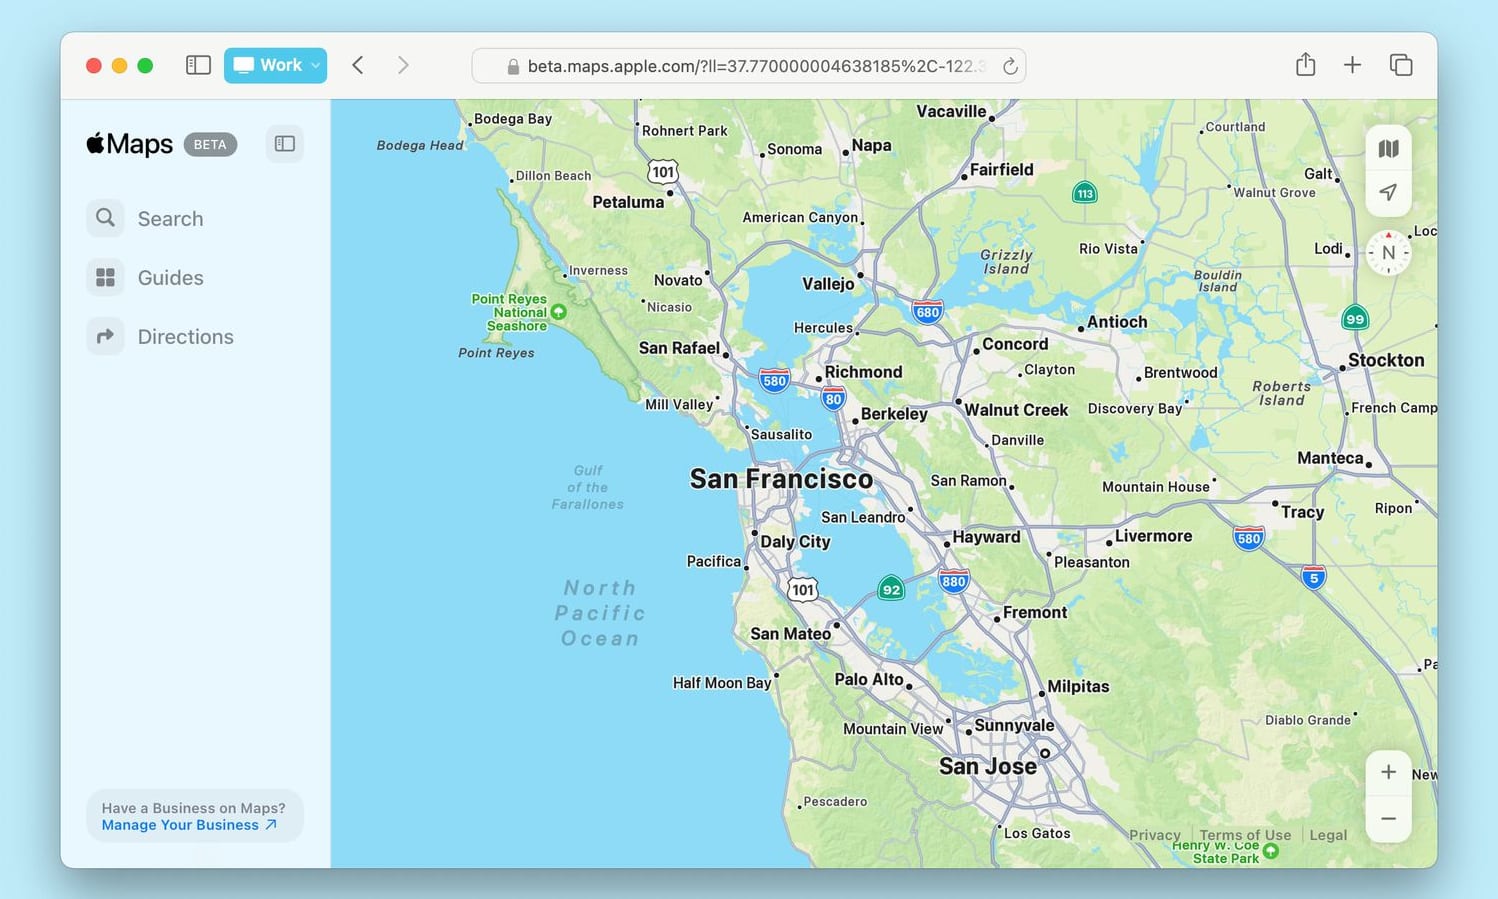Show the tab overview icon
This screenshot has width=1498, height=899.
1401,65
